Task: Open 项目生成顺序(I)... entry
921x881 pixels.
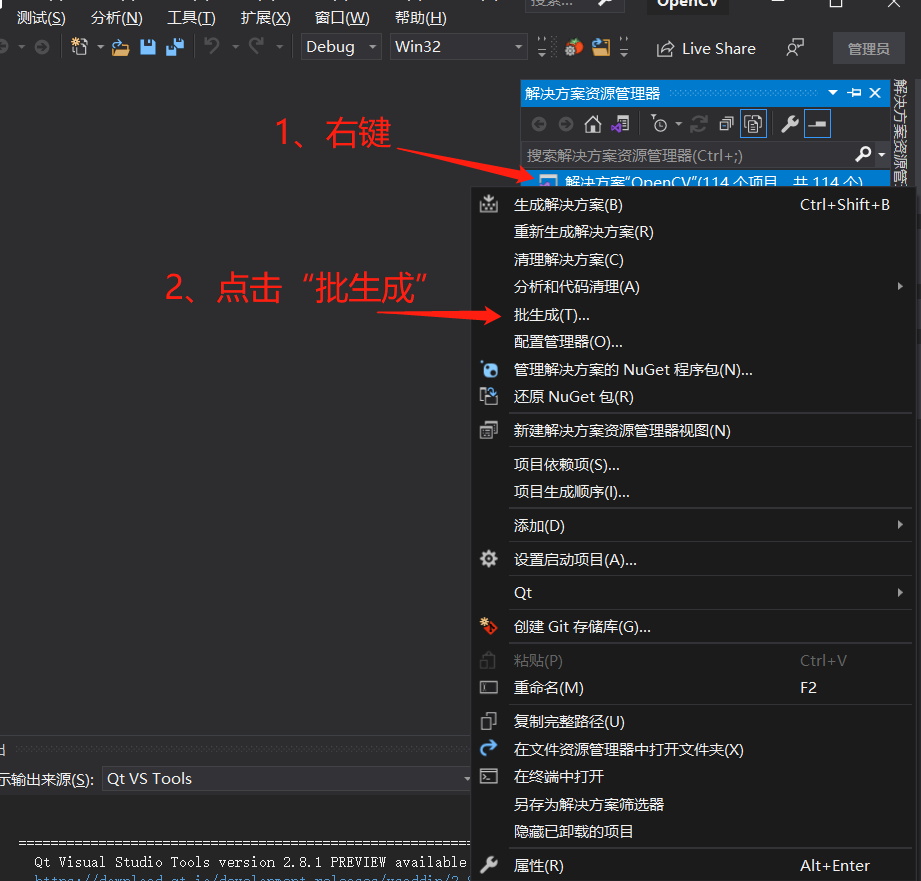Action: (693, 492)
